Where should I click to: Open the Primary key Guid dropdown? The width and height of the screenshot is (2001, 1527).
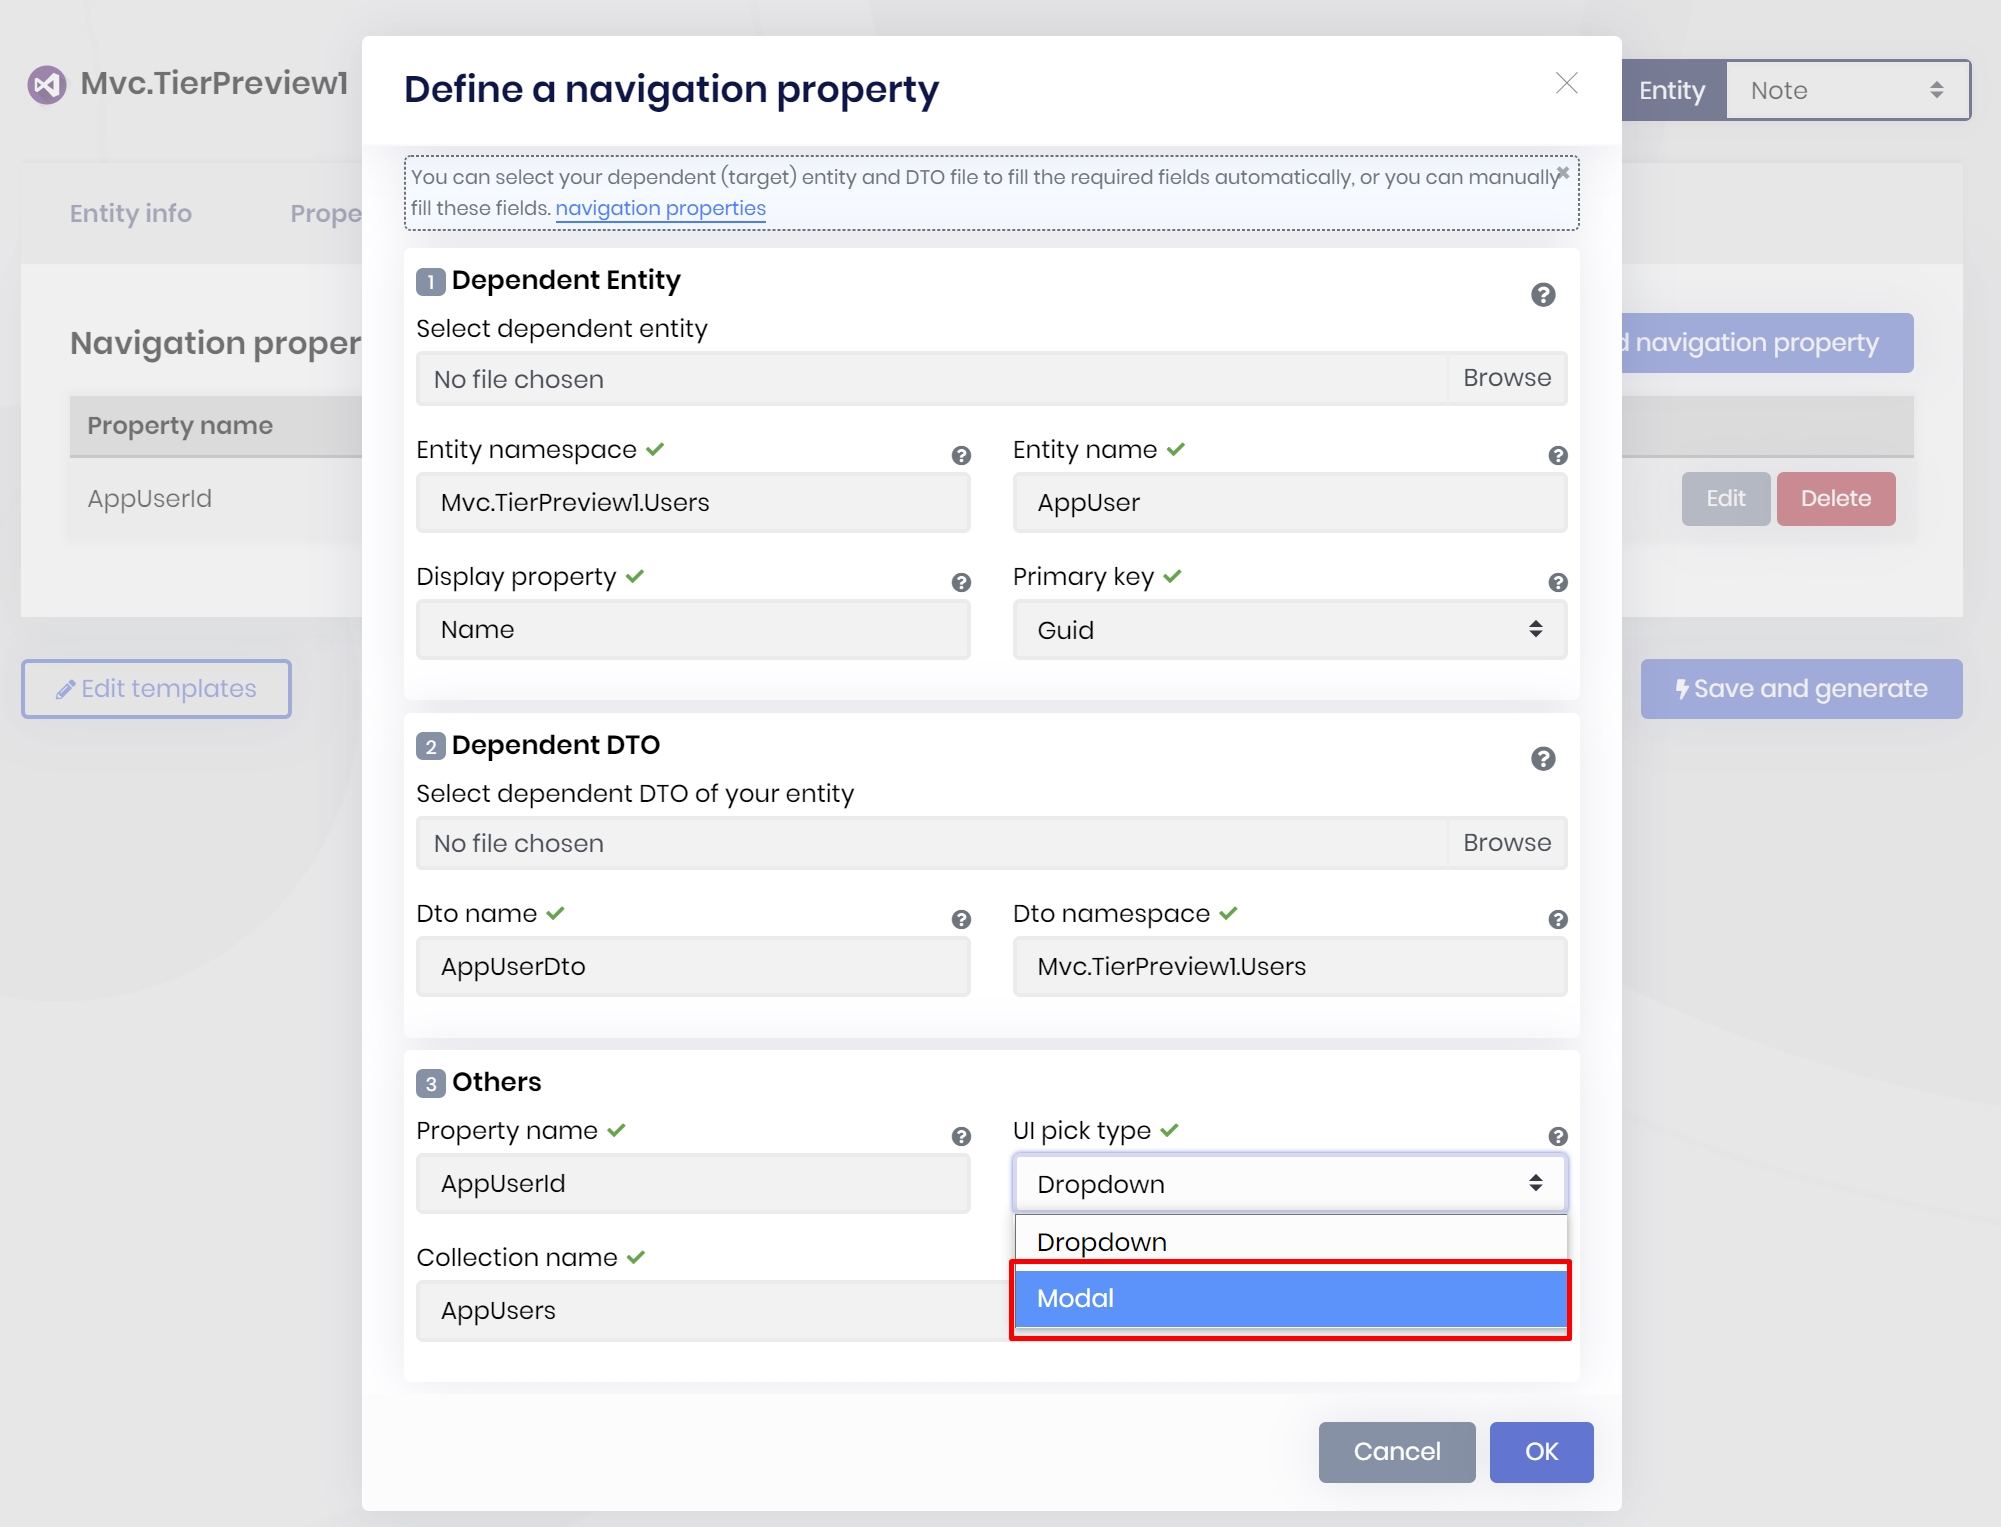(x=1288, y=630)
